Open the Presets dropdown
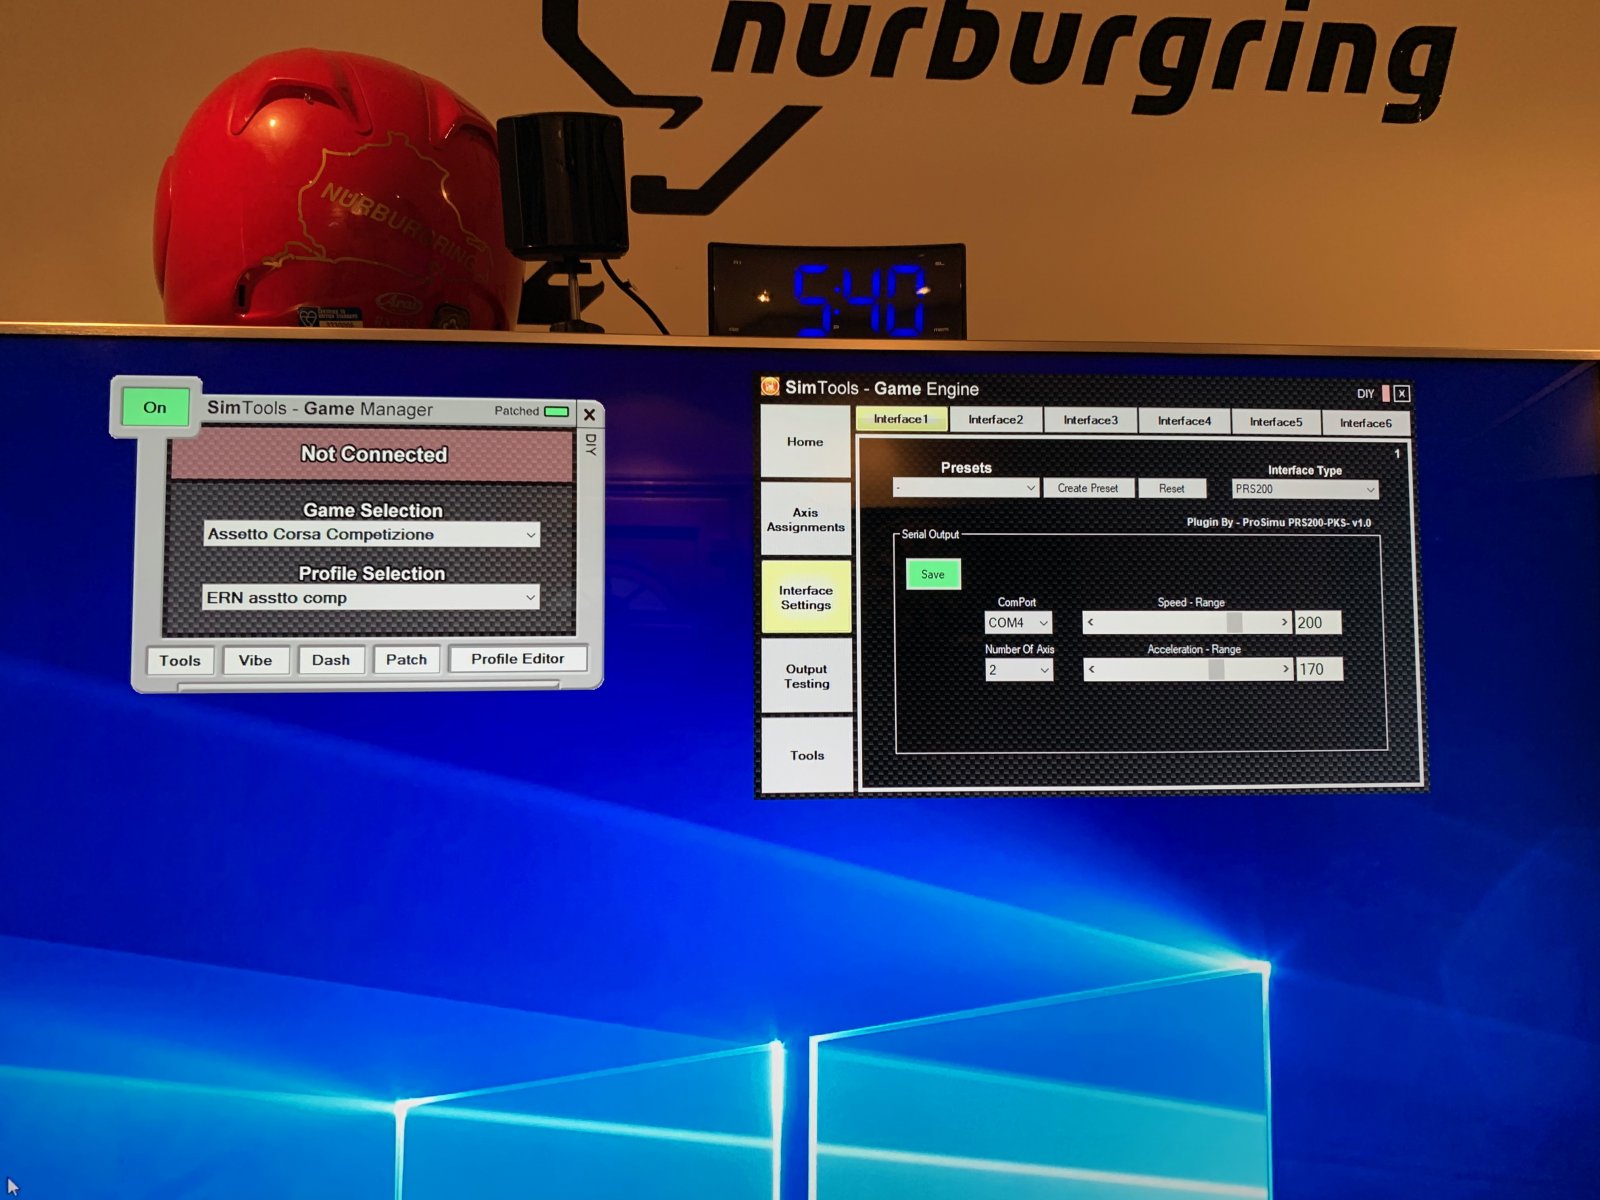This screenshot has width=1600, height=1200. point(965,488)
